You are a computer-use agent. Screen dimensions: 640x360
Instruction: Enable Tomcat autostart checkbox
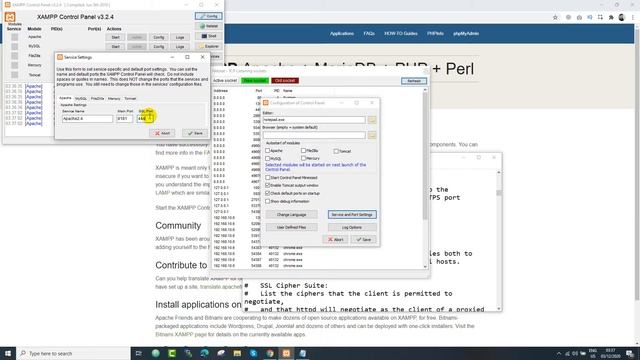click(x=336, y=151)
